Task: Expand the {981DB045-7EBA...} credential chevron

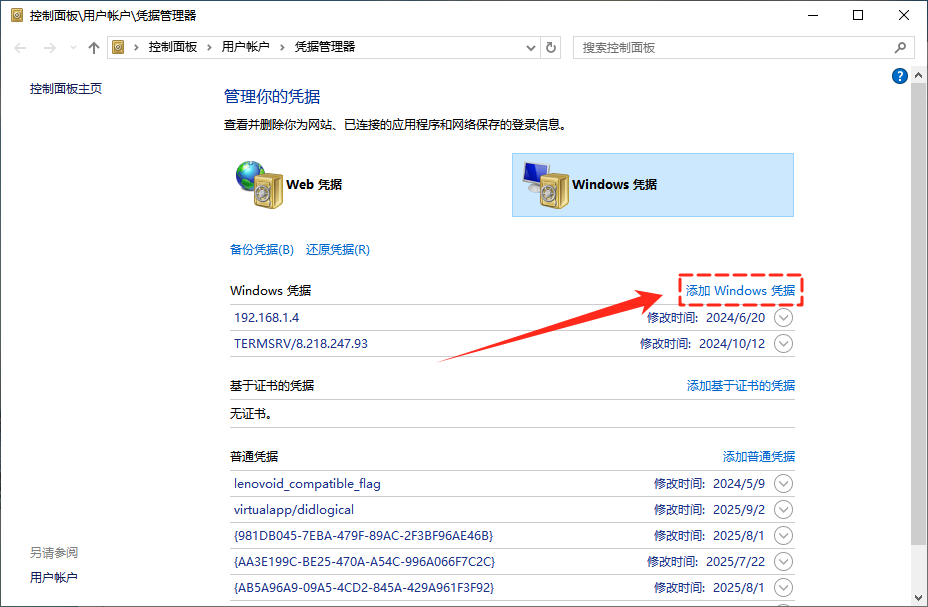Action: pos(783,536)
